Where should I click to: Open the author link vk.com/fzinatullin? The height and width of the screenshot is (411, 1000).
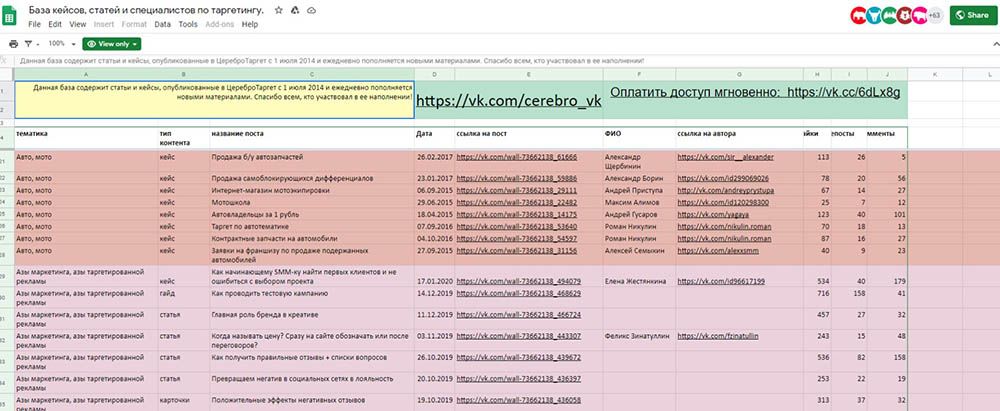(718, 336)
